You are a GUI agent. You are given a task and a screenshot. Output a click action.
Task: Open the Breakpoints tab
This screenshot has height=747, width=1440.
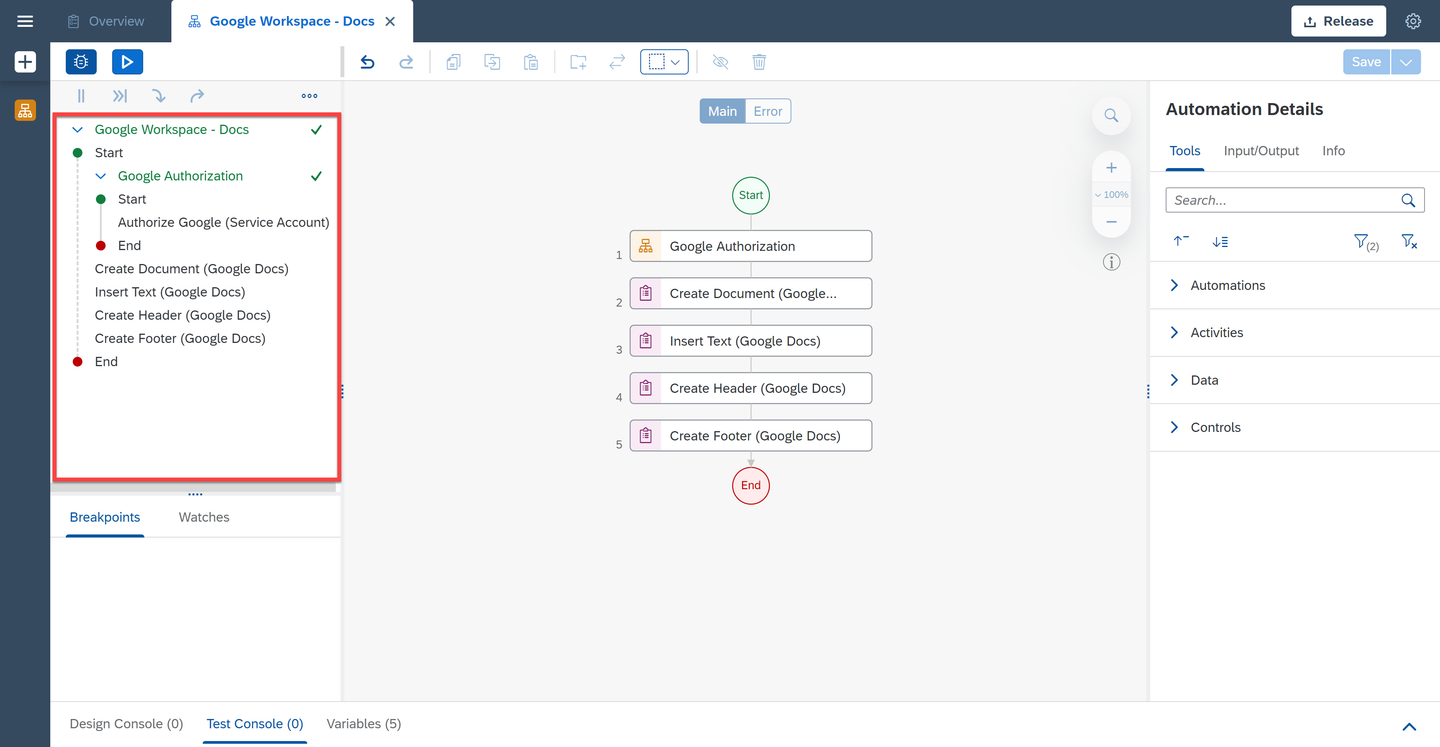[x=105, y=517]
